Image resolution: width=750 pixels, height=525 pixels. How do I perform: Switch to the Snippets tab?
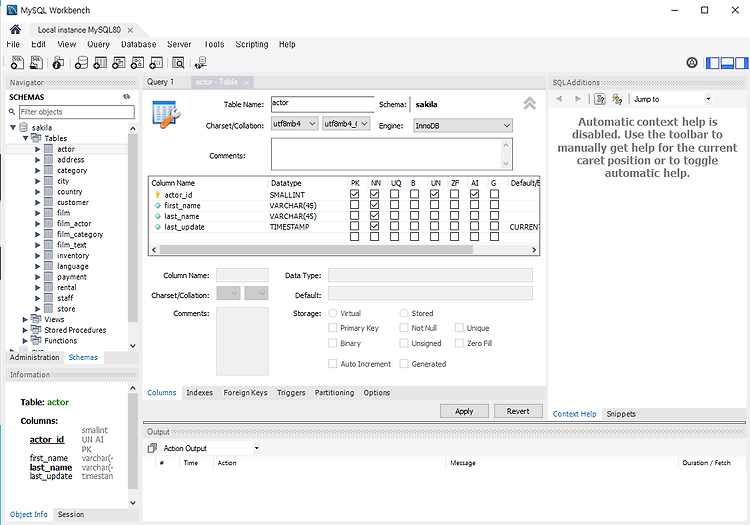pyautogui.click(x=621, y=414)
